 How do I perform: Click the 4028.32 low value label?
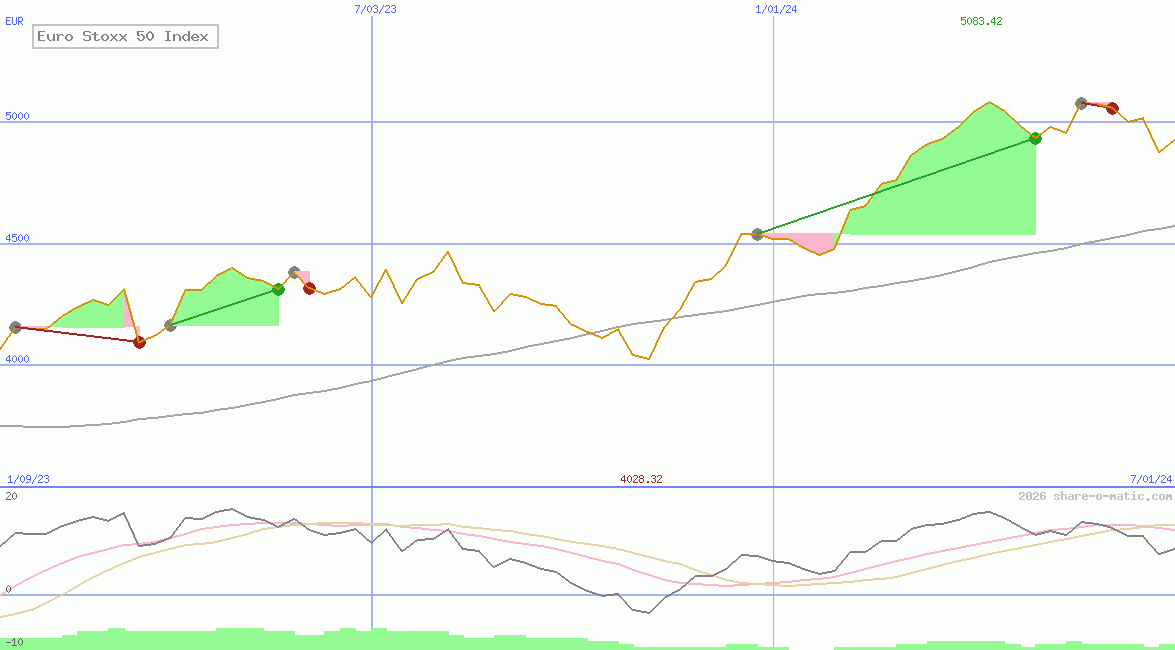[x=641, y=479]
